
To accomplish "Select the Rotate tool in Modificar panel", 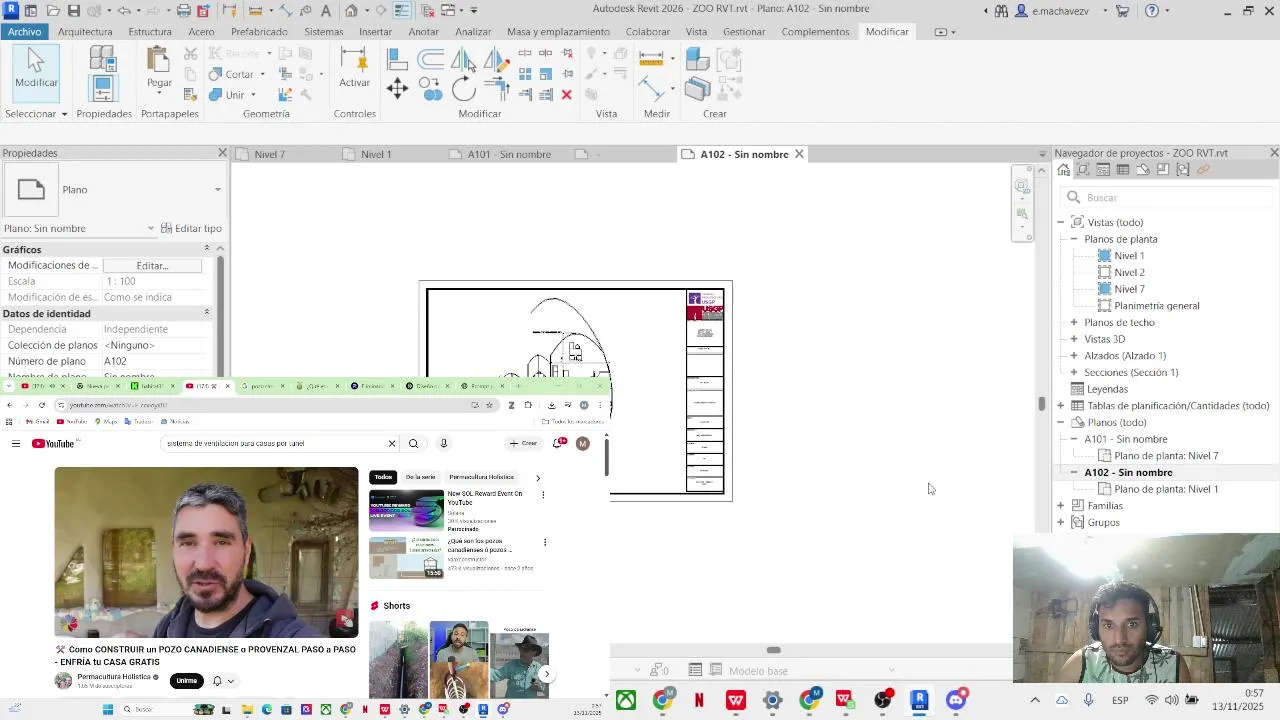I will (463, 89).
